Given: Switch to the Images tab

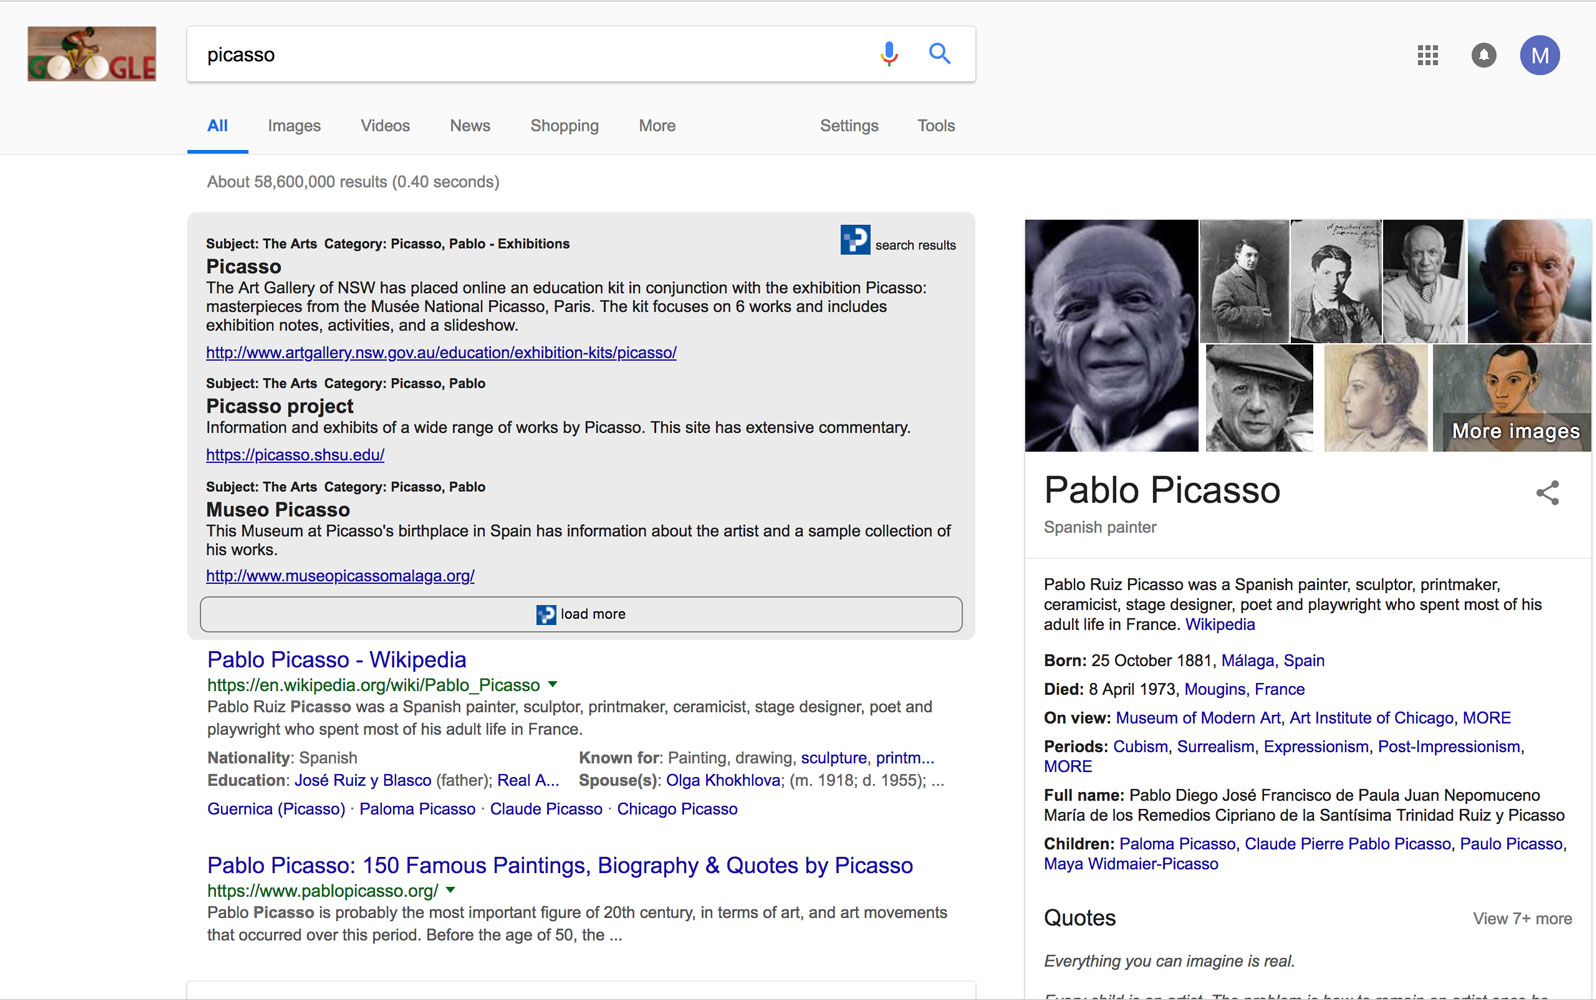Looking at the screenshot, I should pos(294,126).
